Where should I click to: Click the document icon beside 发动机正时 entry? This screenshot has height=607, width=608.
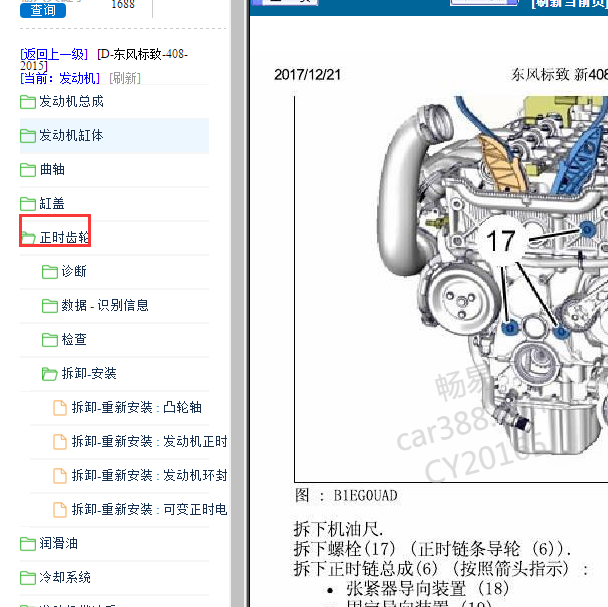tap(60, 442)
